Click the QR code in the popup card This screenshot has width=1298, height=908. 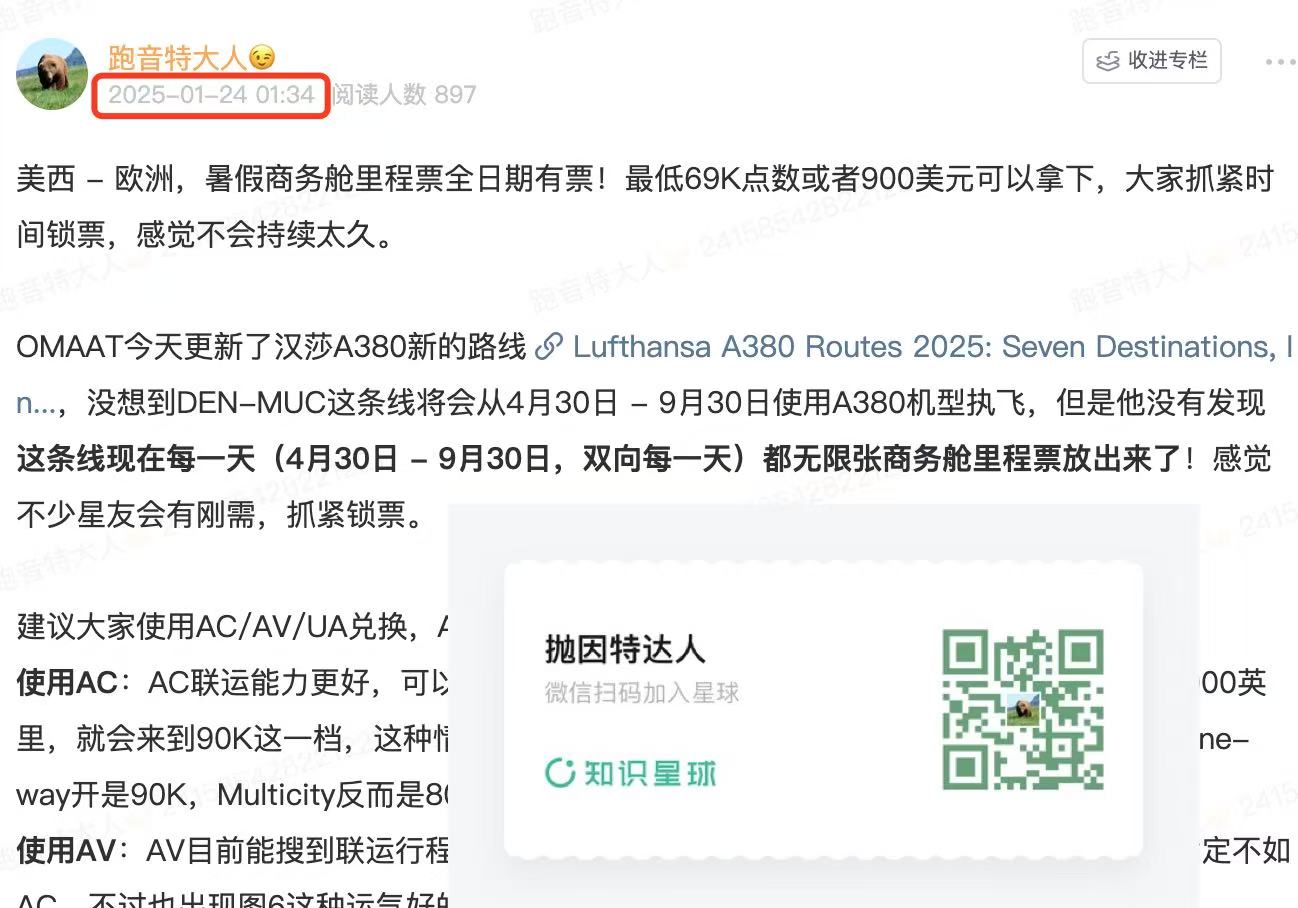tap(1023, 709)
